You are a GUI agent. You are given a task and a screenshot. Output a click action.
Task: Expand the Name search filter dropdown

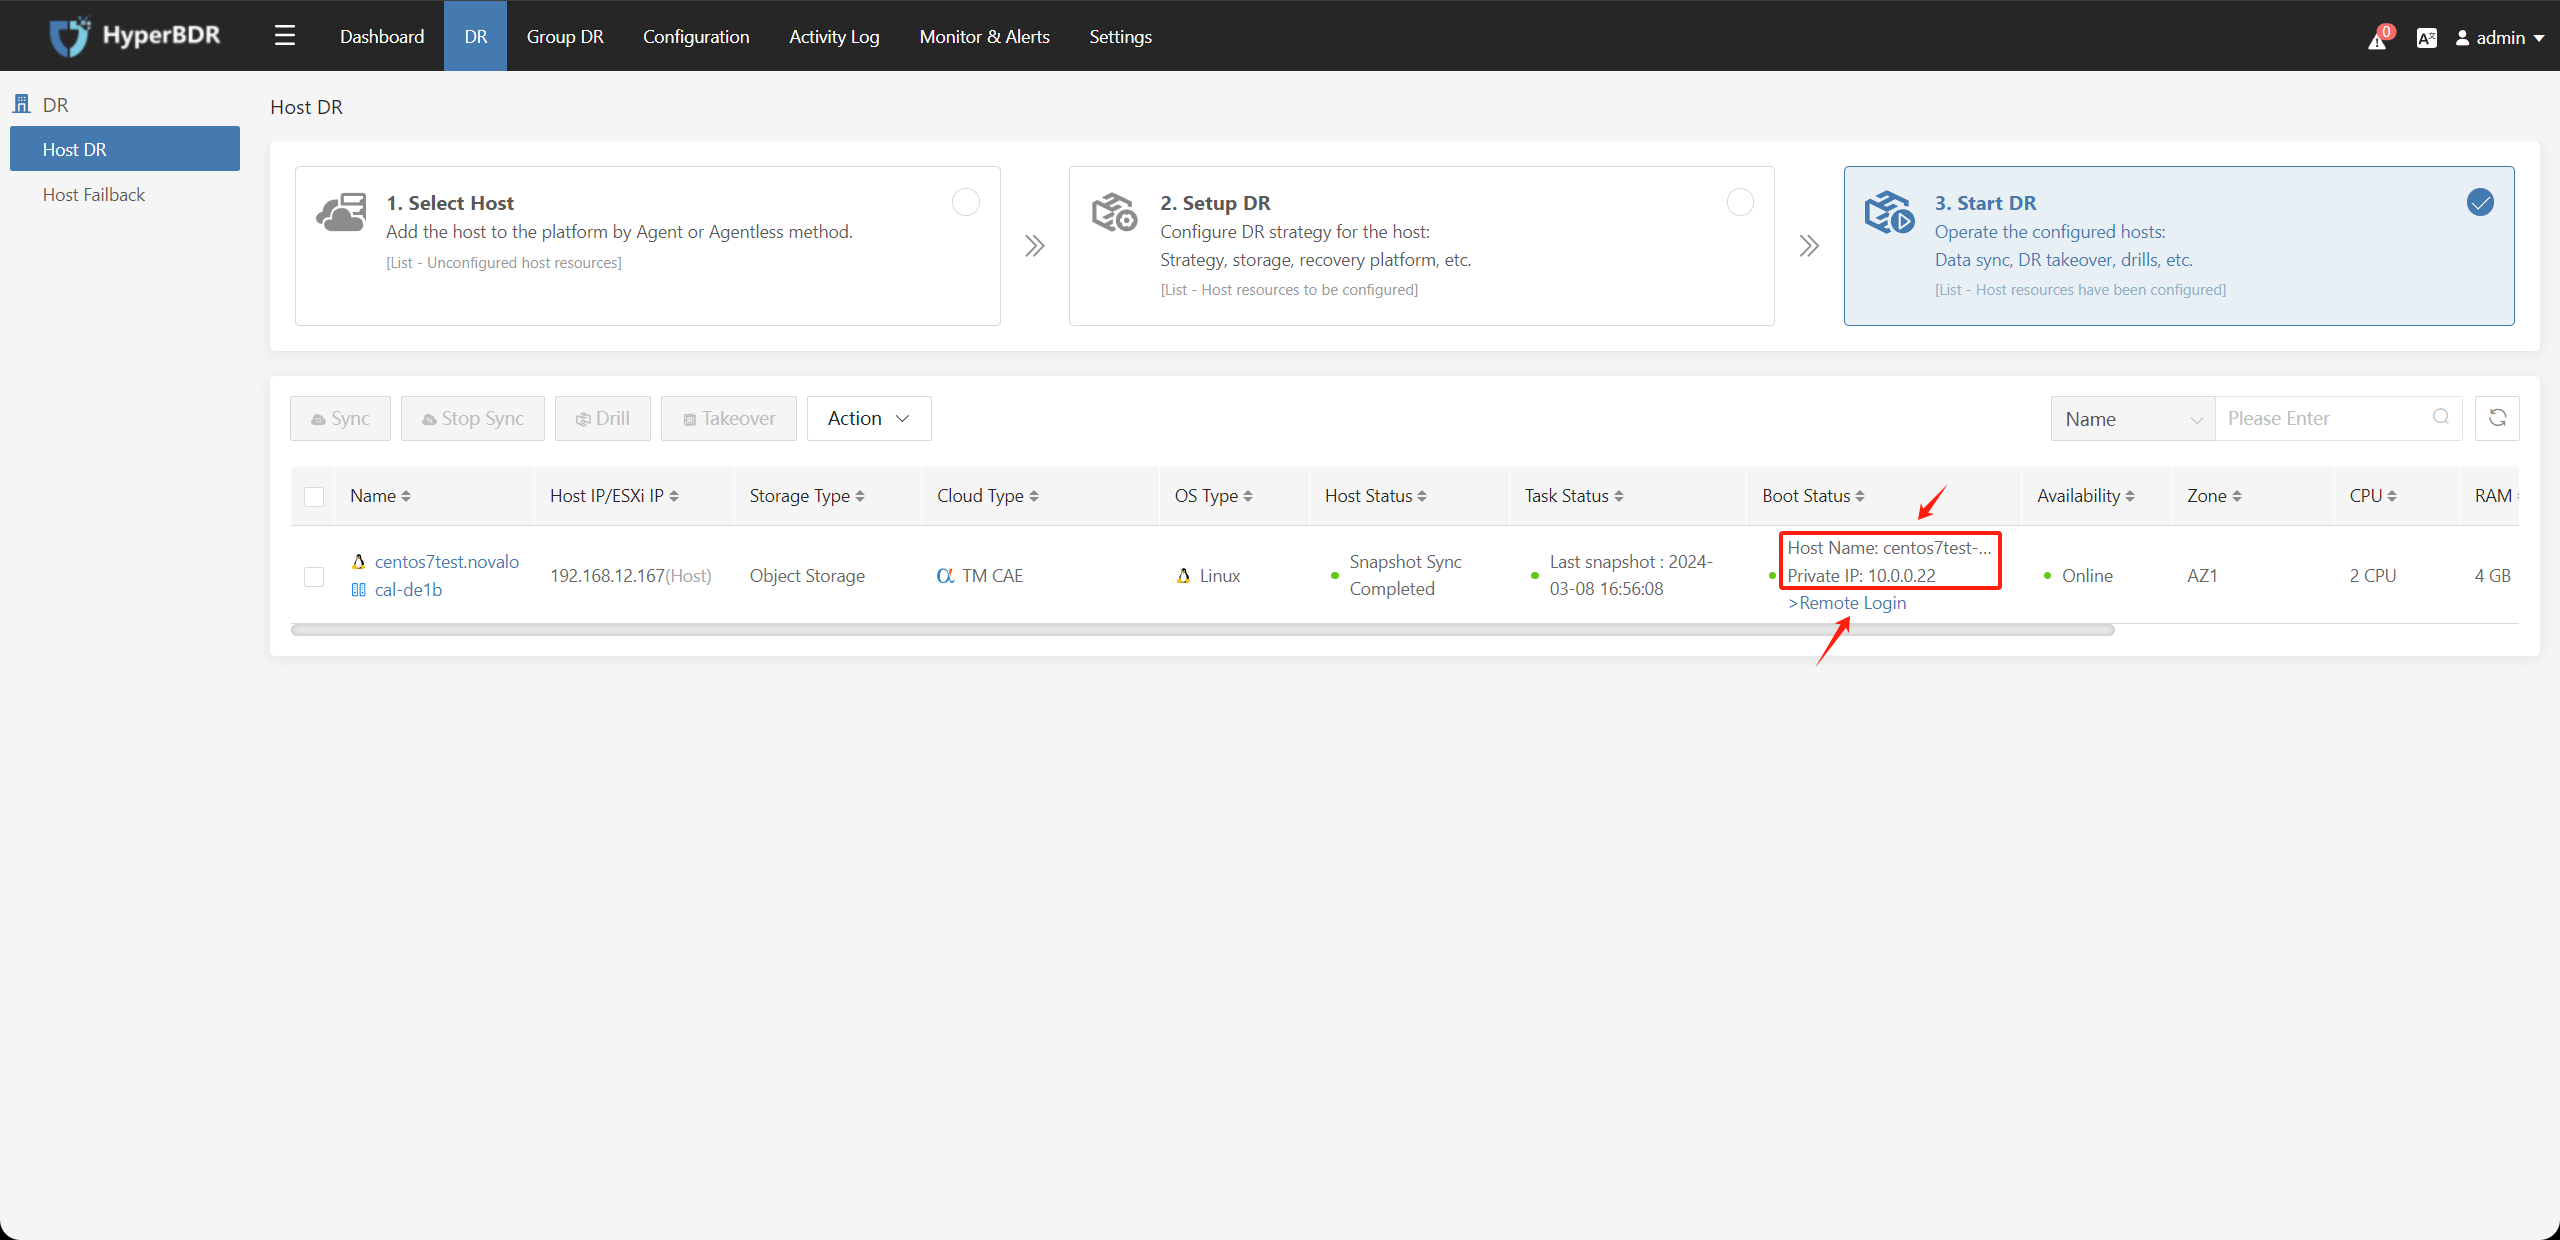2131,418
